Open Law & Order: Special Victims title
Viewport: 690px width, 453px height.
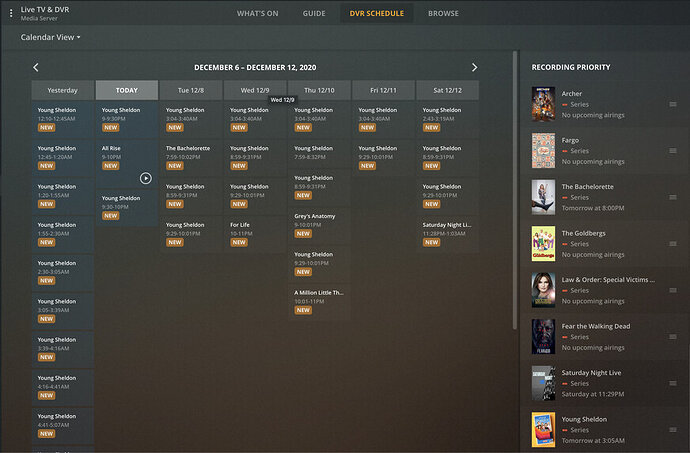pos(608,280)
